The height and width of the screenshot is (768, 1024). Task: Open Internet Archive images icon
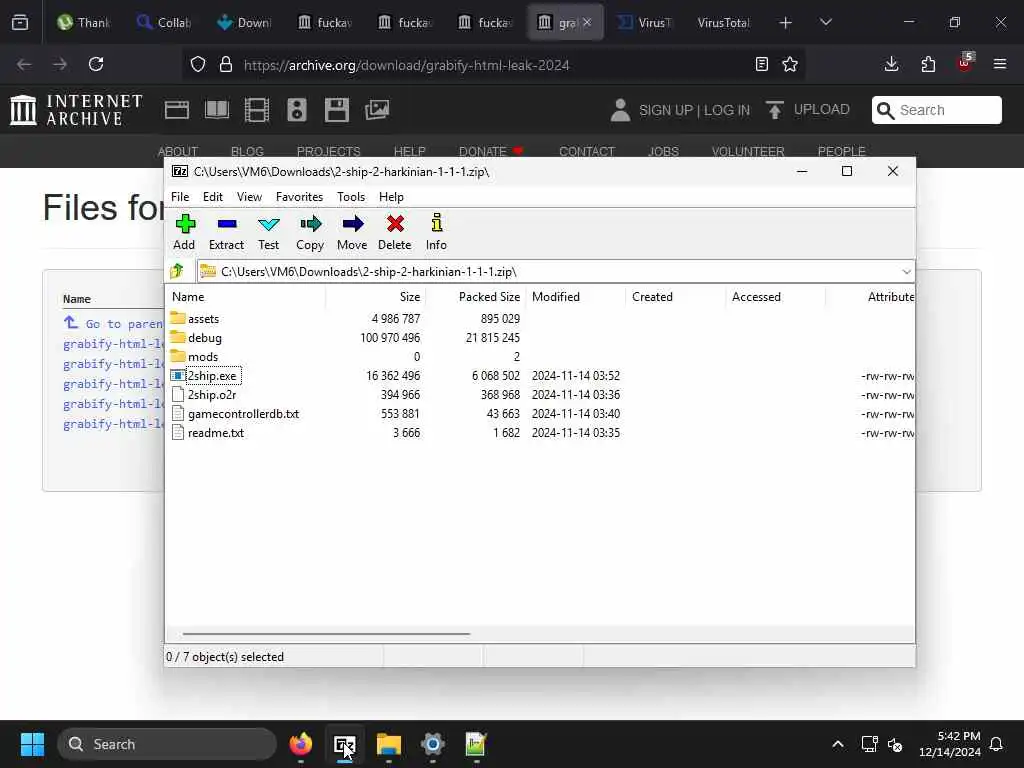pyautogui.click(x=377, y=110)
